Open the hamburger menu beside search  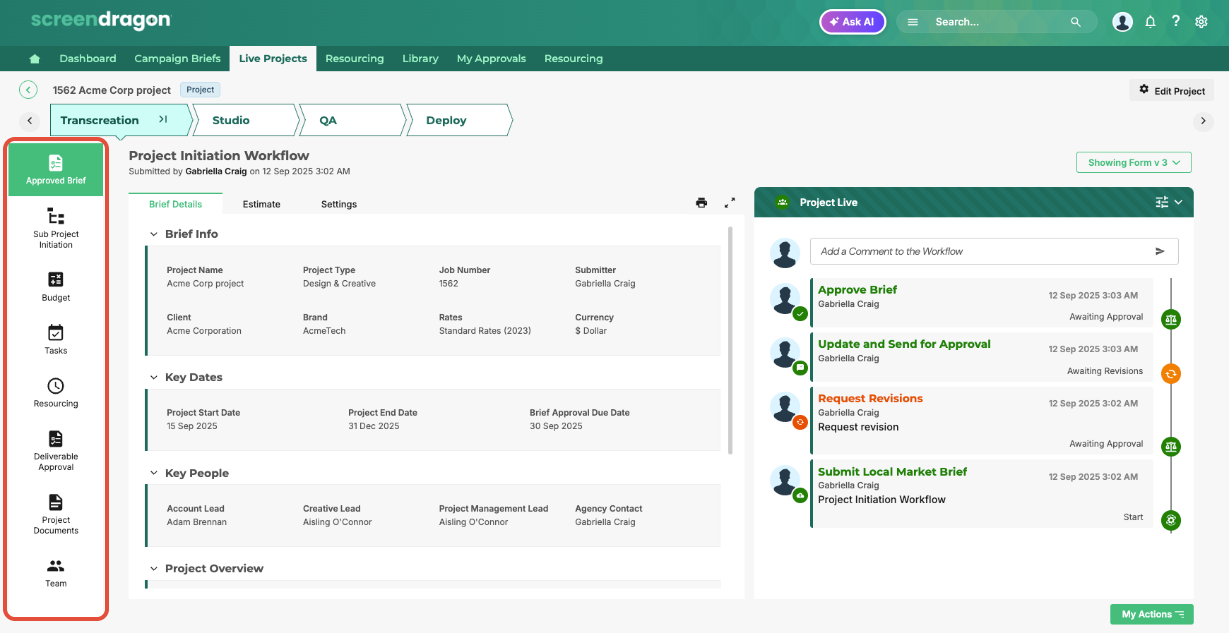(913, 22)
